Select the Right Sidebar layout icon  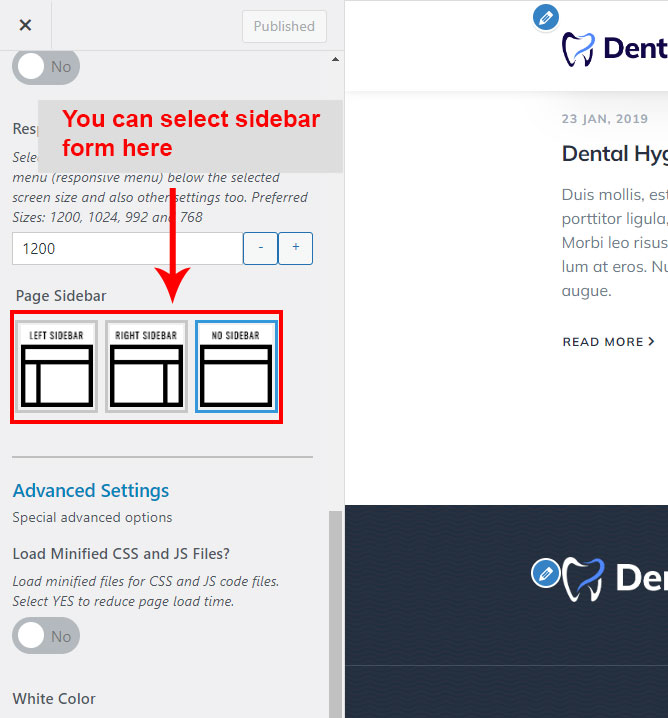tap(146, 366)
